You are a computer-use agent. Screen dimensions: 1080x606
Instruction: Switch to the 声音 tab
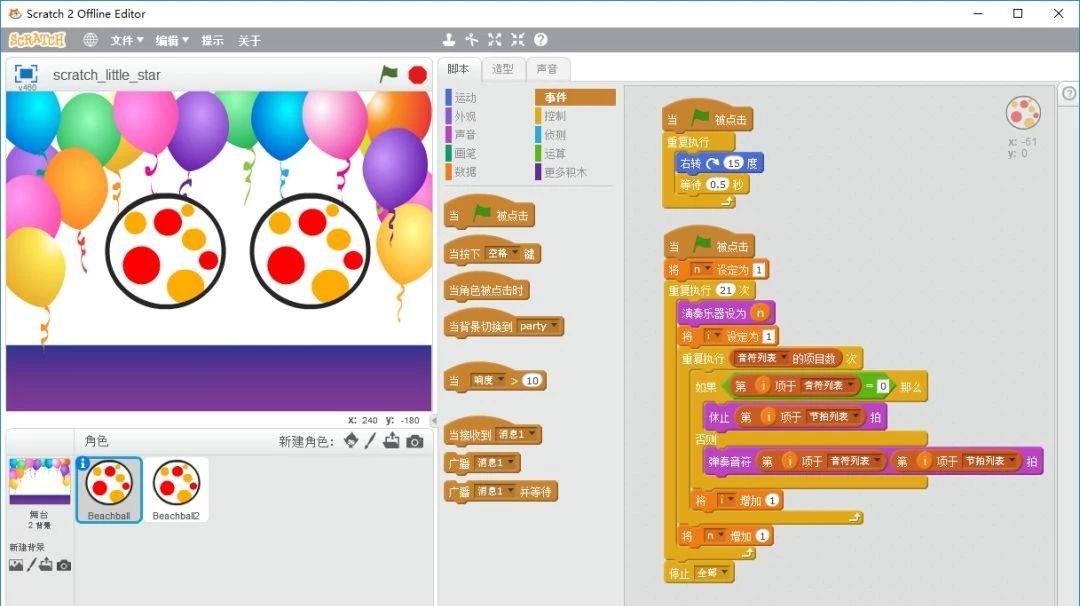pyautogui.click(x=547, y=69)
